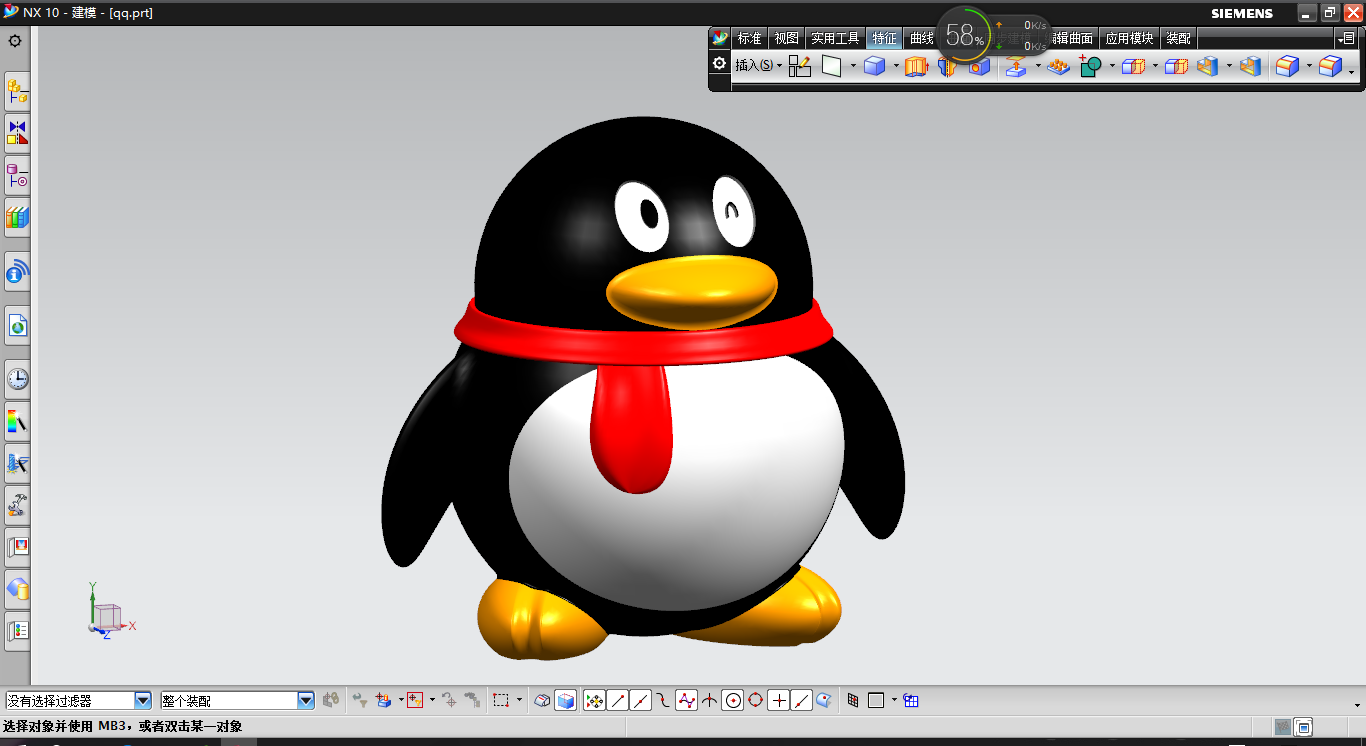Expand the Datum Plane dropdown arrow
The width and height of the screenshot is (1366, 746).
[x=853, y=66]
